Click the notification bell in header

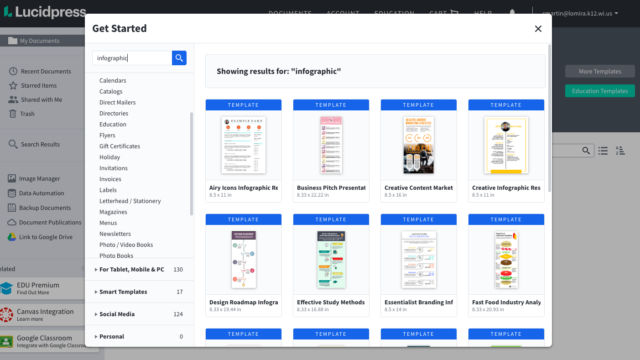pos(512,13)
